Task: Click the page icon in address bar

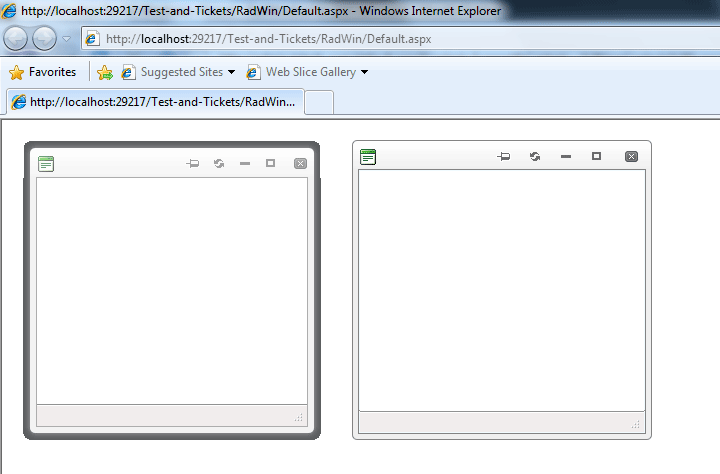Action: coord(92,39)
